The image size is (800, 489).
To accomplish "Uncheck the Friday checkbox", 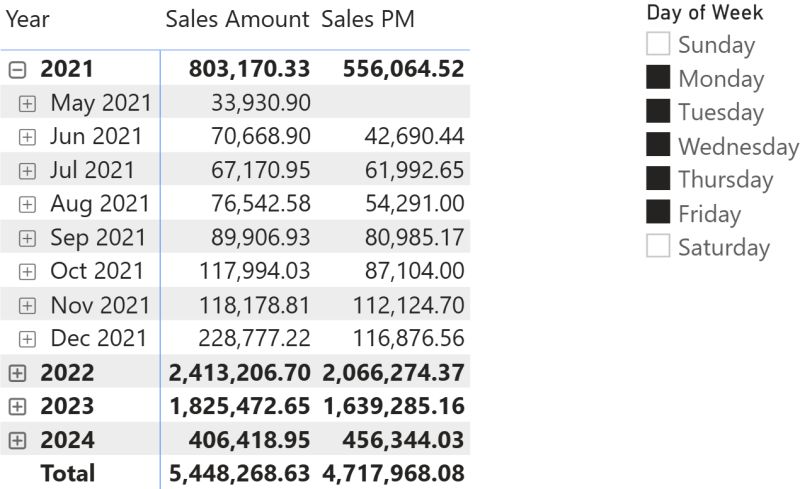I will [658, 213].
